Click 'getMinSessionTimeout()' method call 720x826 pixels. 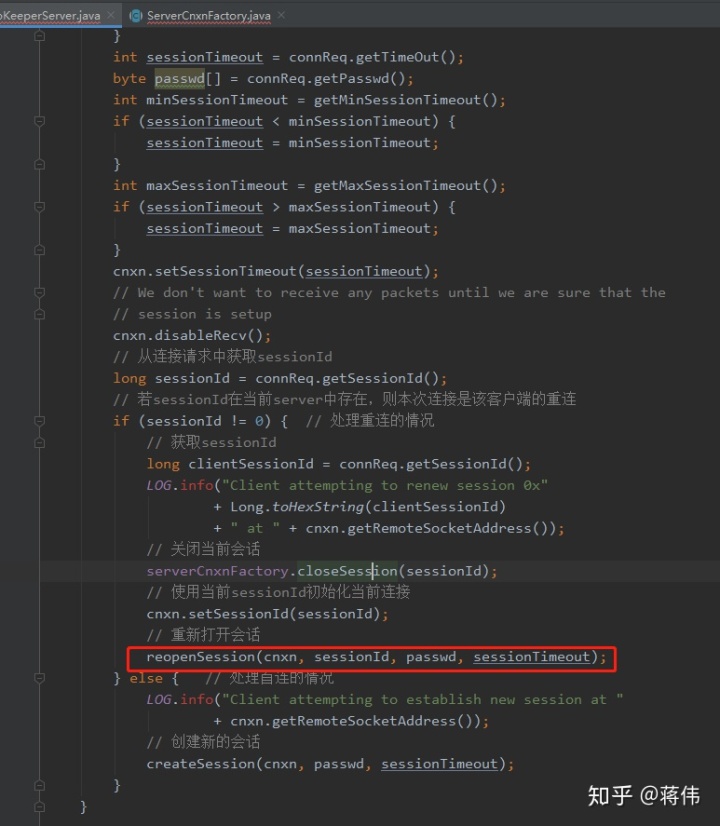406,100
